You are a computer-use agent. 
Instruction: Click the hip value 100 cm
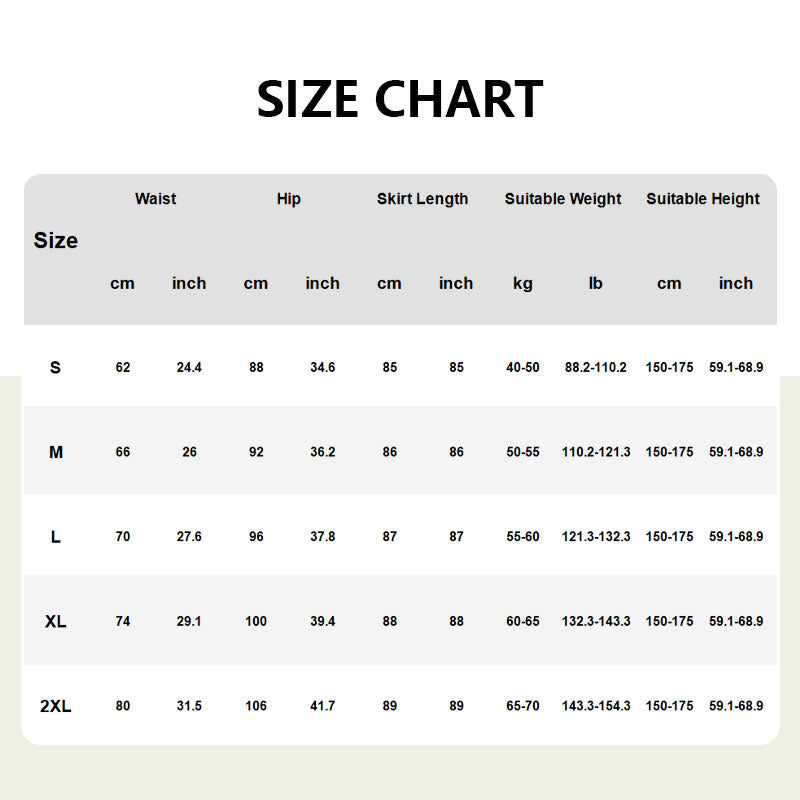tap(256, 621)
